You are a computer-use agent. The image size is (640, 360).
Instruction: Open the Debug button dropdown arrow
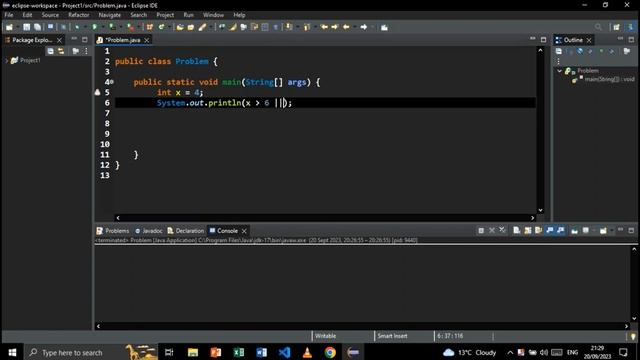(x=84, y=27)
